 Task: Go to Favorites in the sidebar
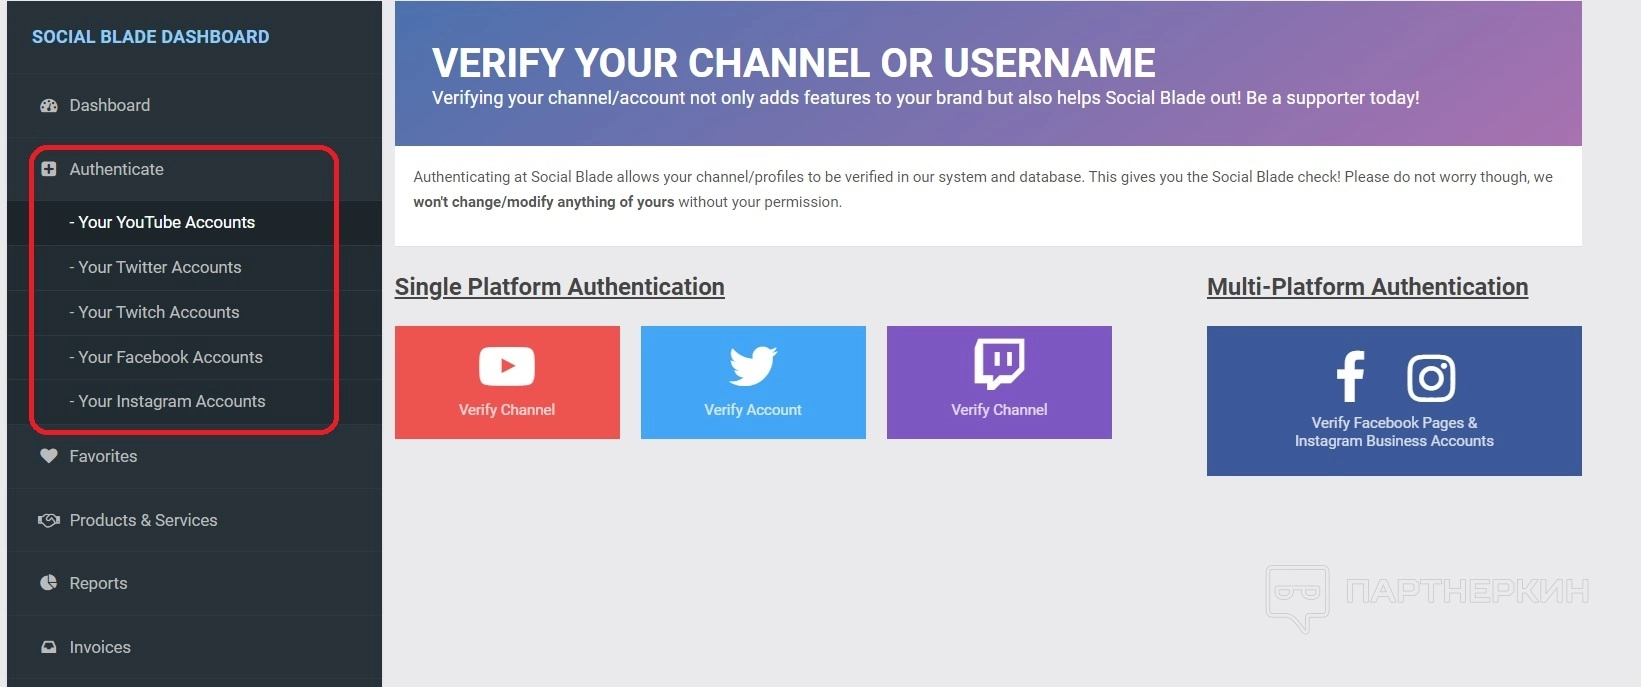coord(194,456)
